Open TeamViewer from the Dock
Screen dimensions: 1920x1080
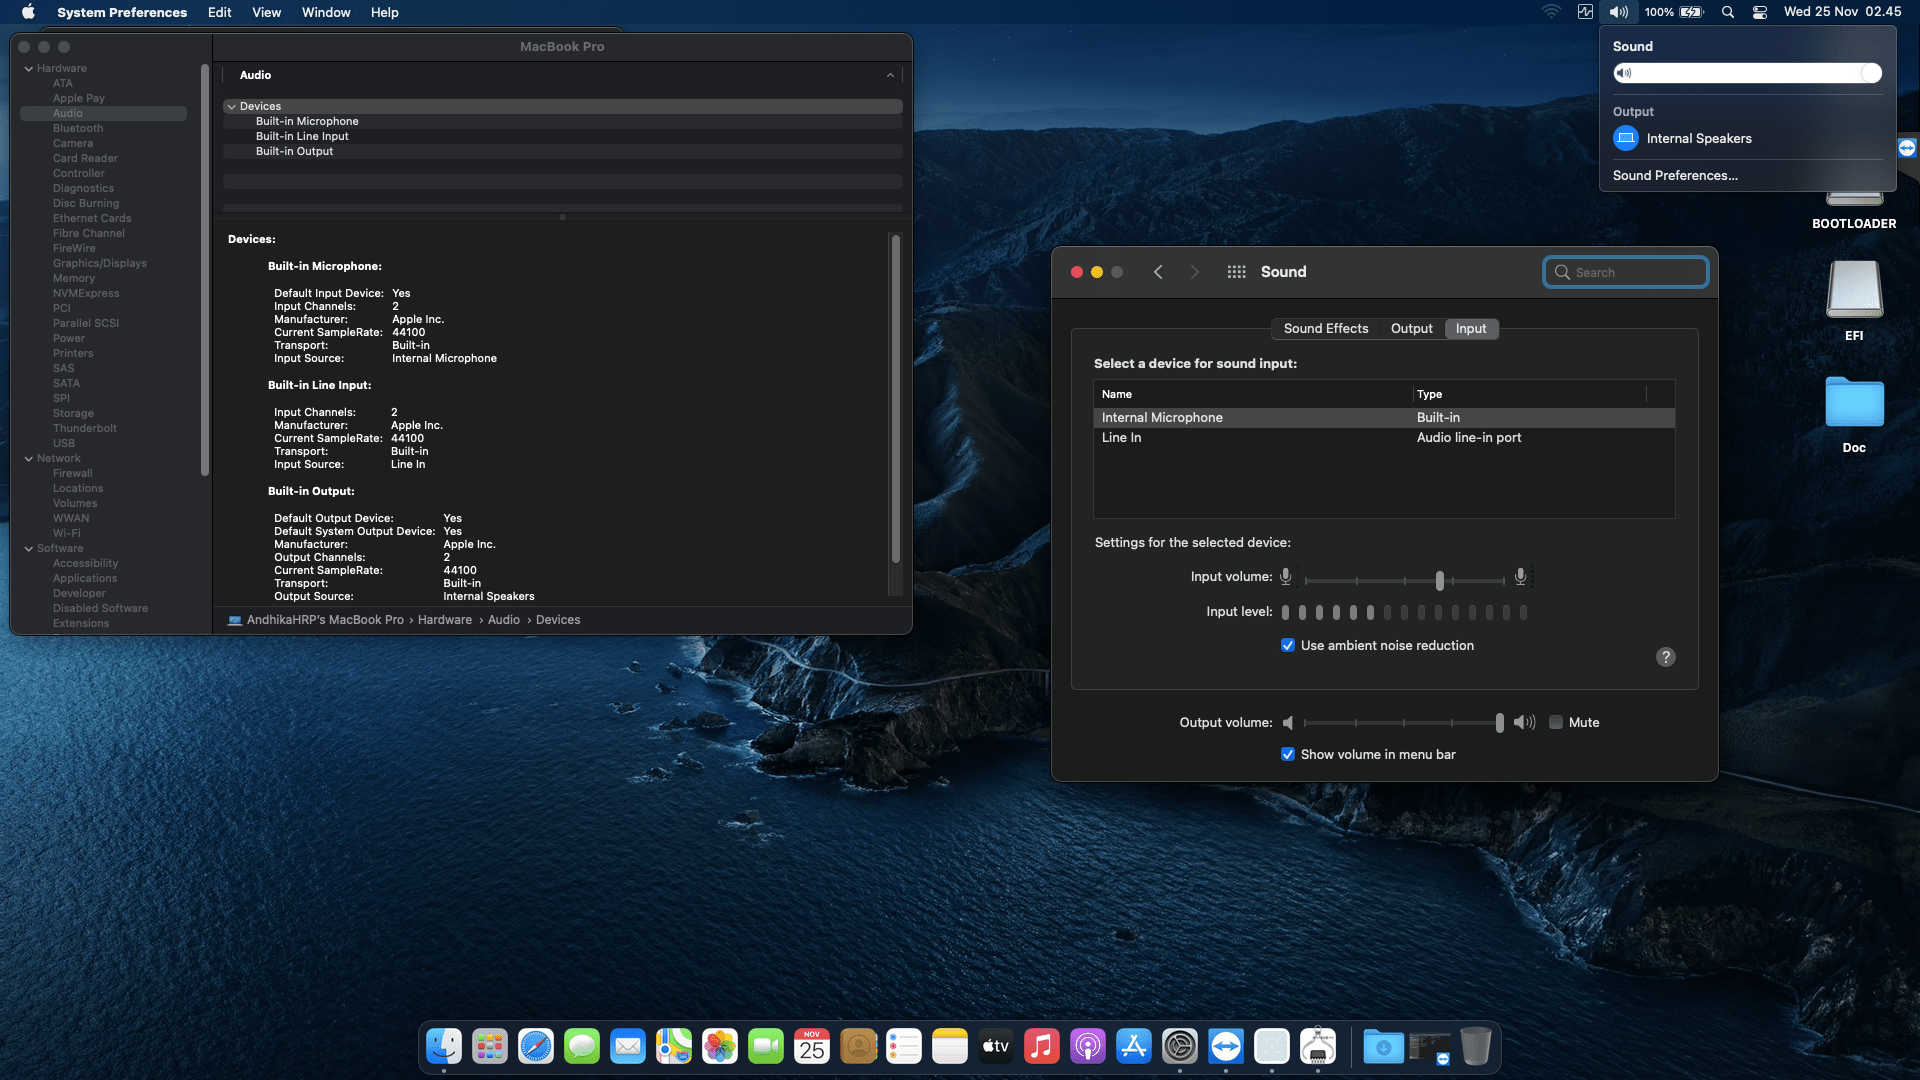[1226, 1046]
